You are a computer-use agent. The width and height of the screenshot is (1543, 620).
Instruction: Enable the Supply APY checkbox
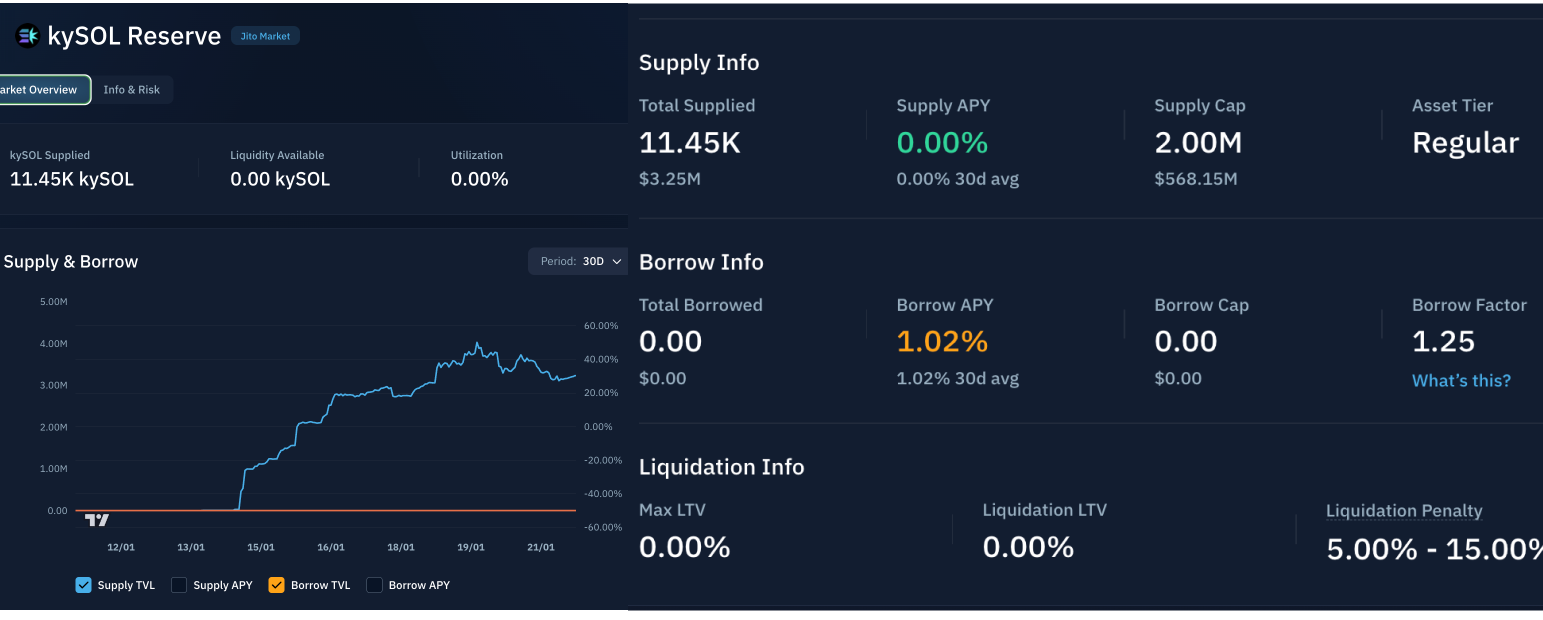(179, 585)
